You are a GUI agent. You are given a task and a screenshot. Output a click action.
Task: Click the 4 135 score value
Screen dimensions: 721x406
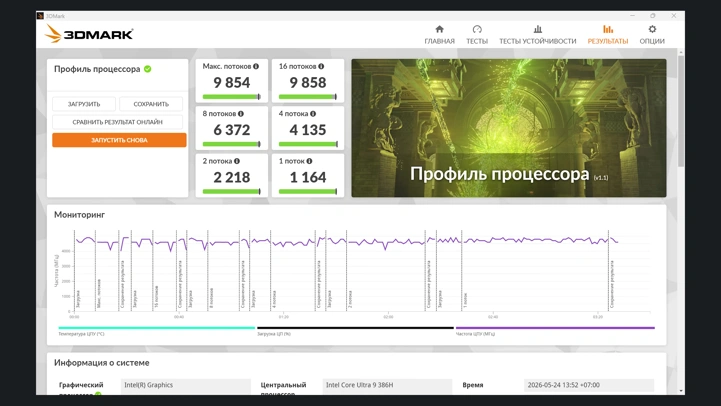(x=308, y=130)
